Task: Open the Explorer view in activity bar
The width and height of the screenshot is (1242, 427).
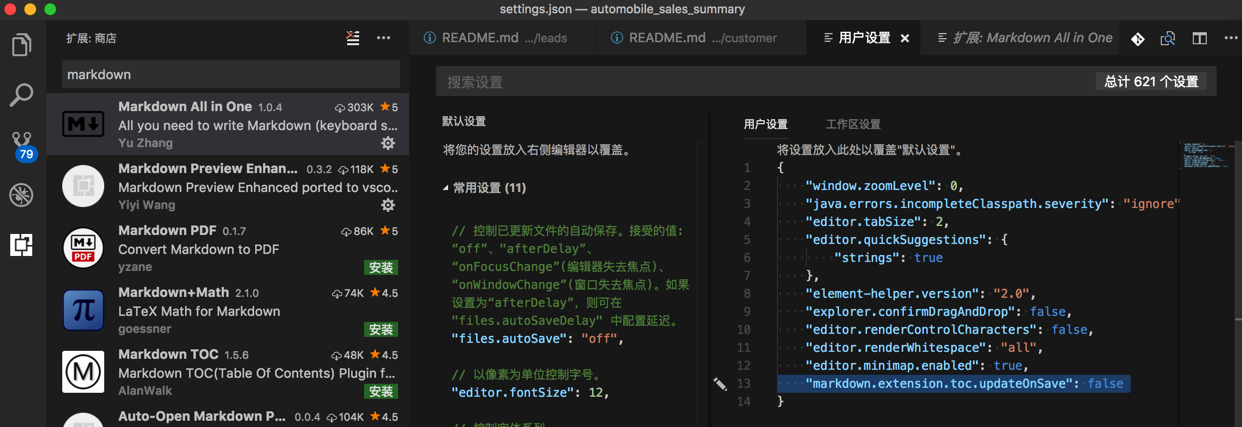Action: [x=21, y=45]
